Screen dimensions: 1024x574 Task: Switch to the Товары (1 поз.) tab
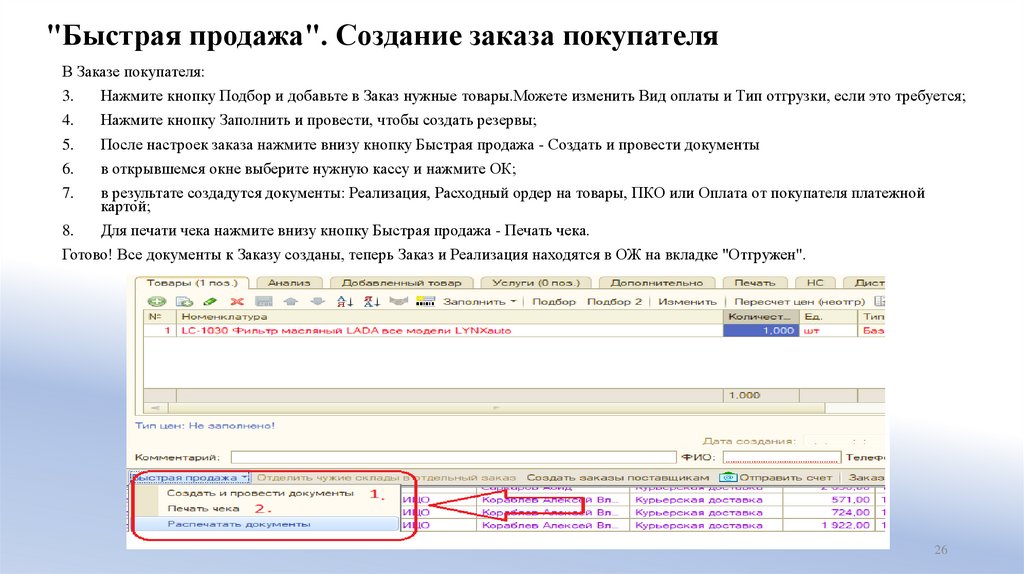pyautogui.click(x=192, y=283)
